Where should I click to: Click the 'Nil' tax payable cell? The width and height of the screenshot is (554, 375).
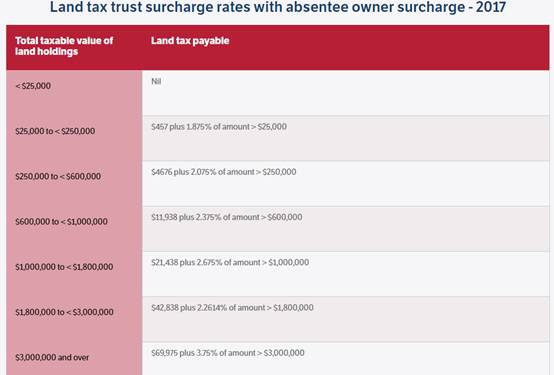[x=156, y=81]
